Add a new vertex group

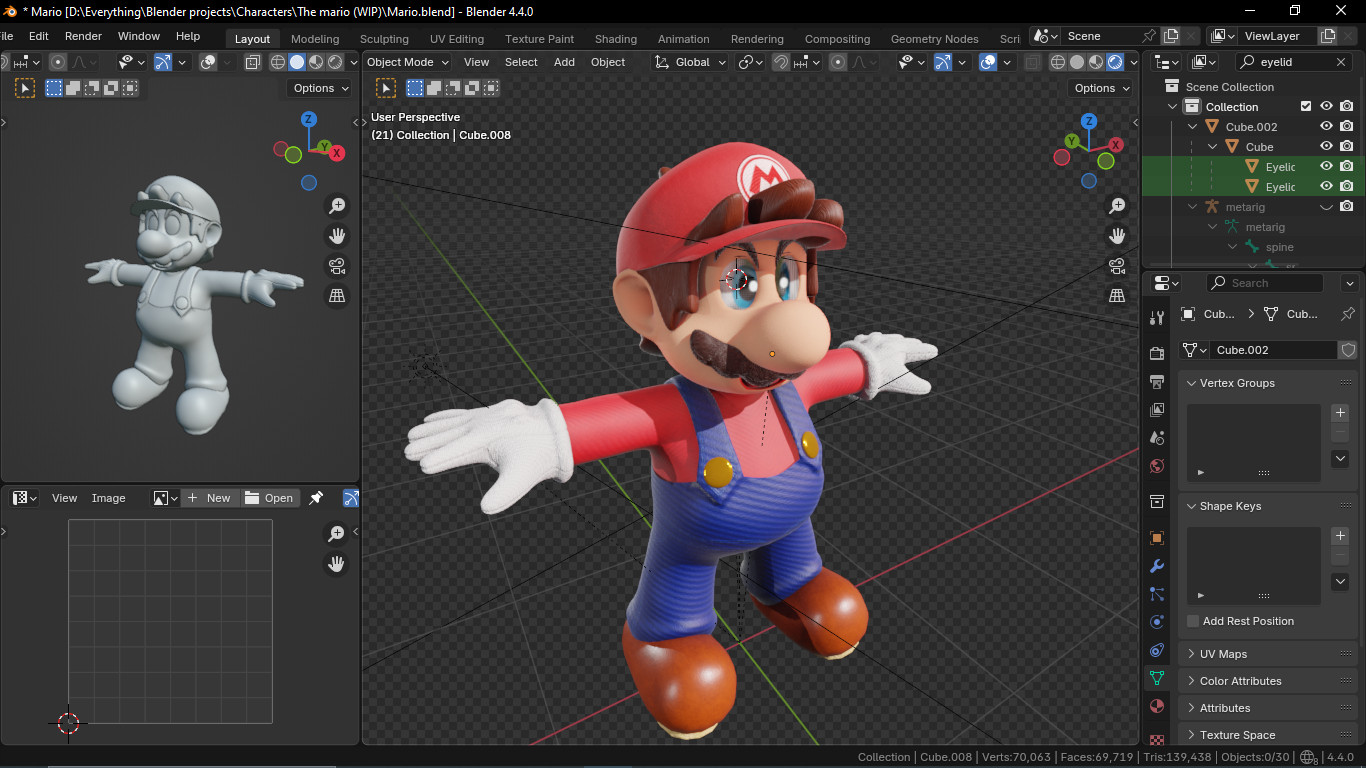[1341, 413]
